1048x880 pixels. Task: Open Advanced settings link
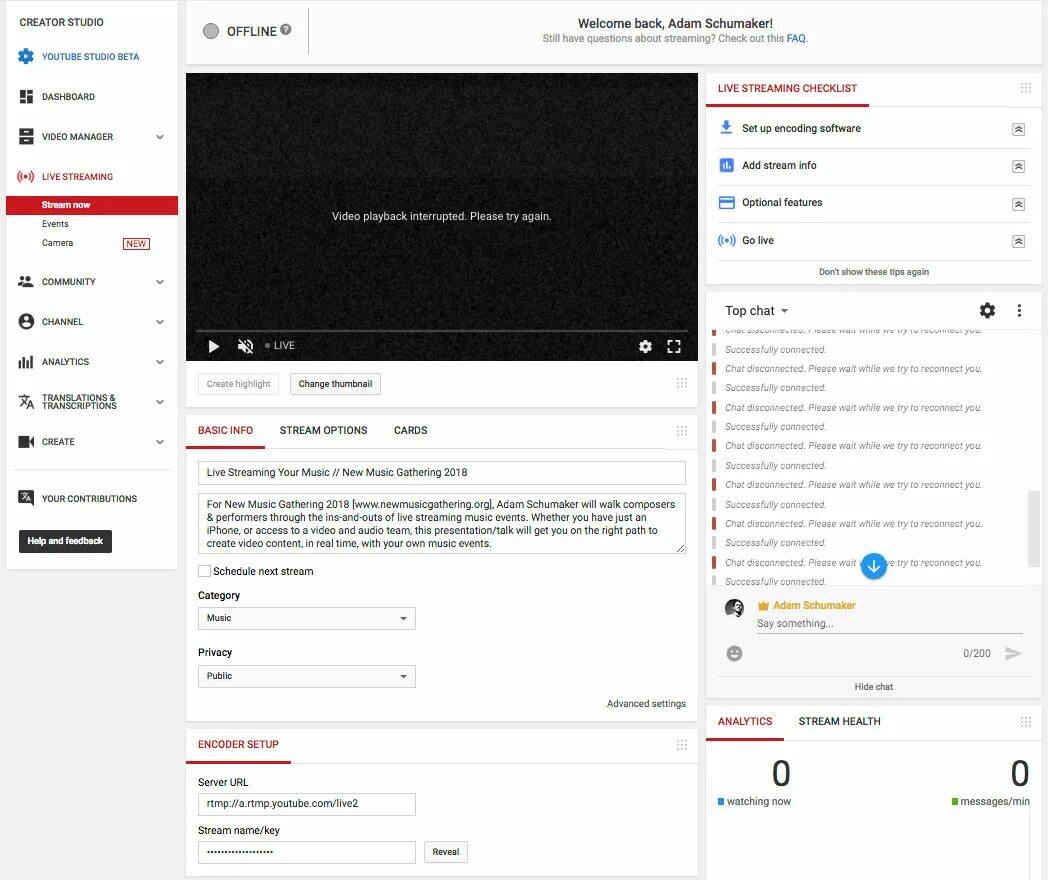click(x=646, y=704)
